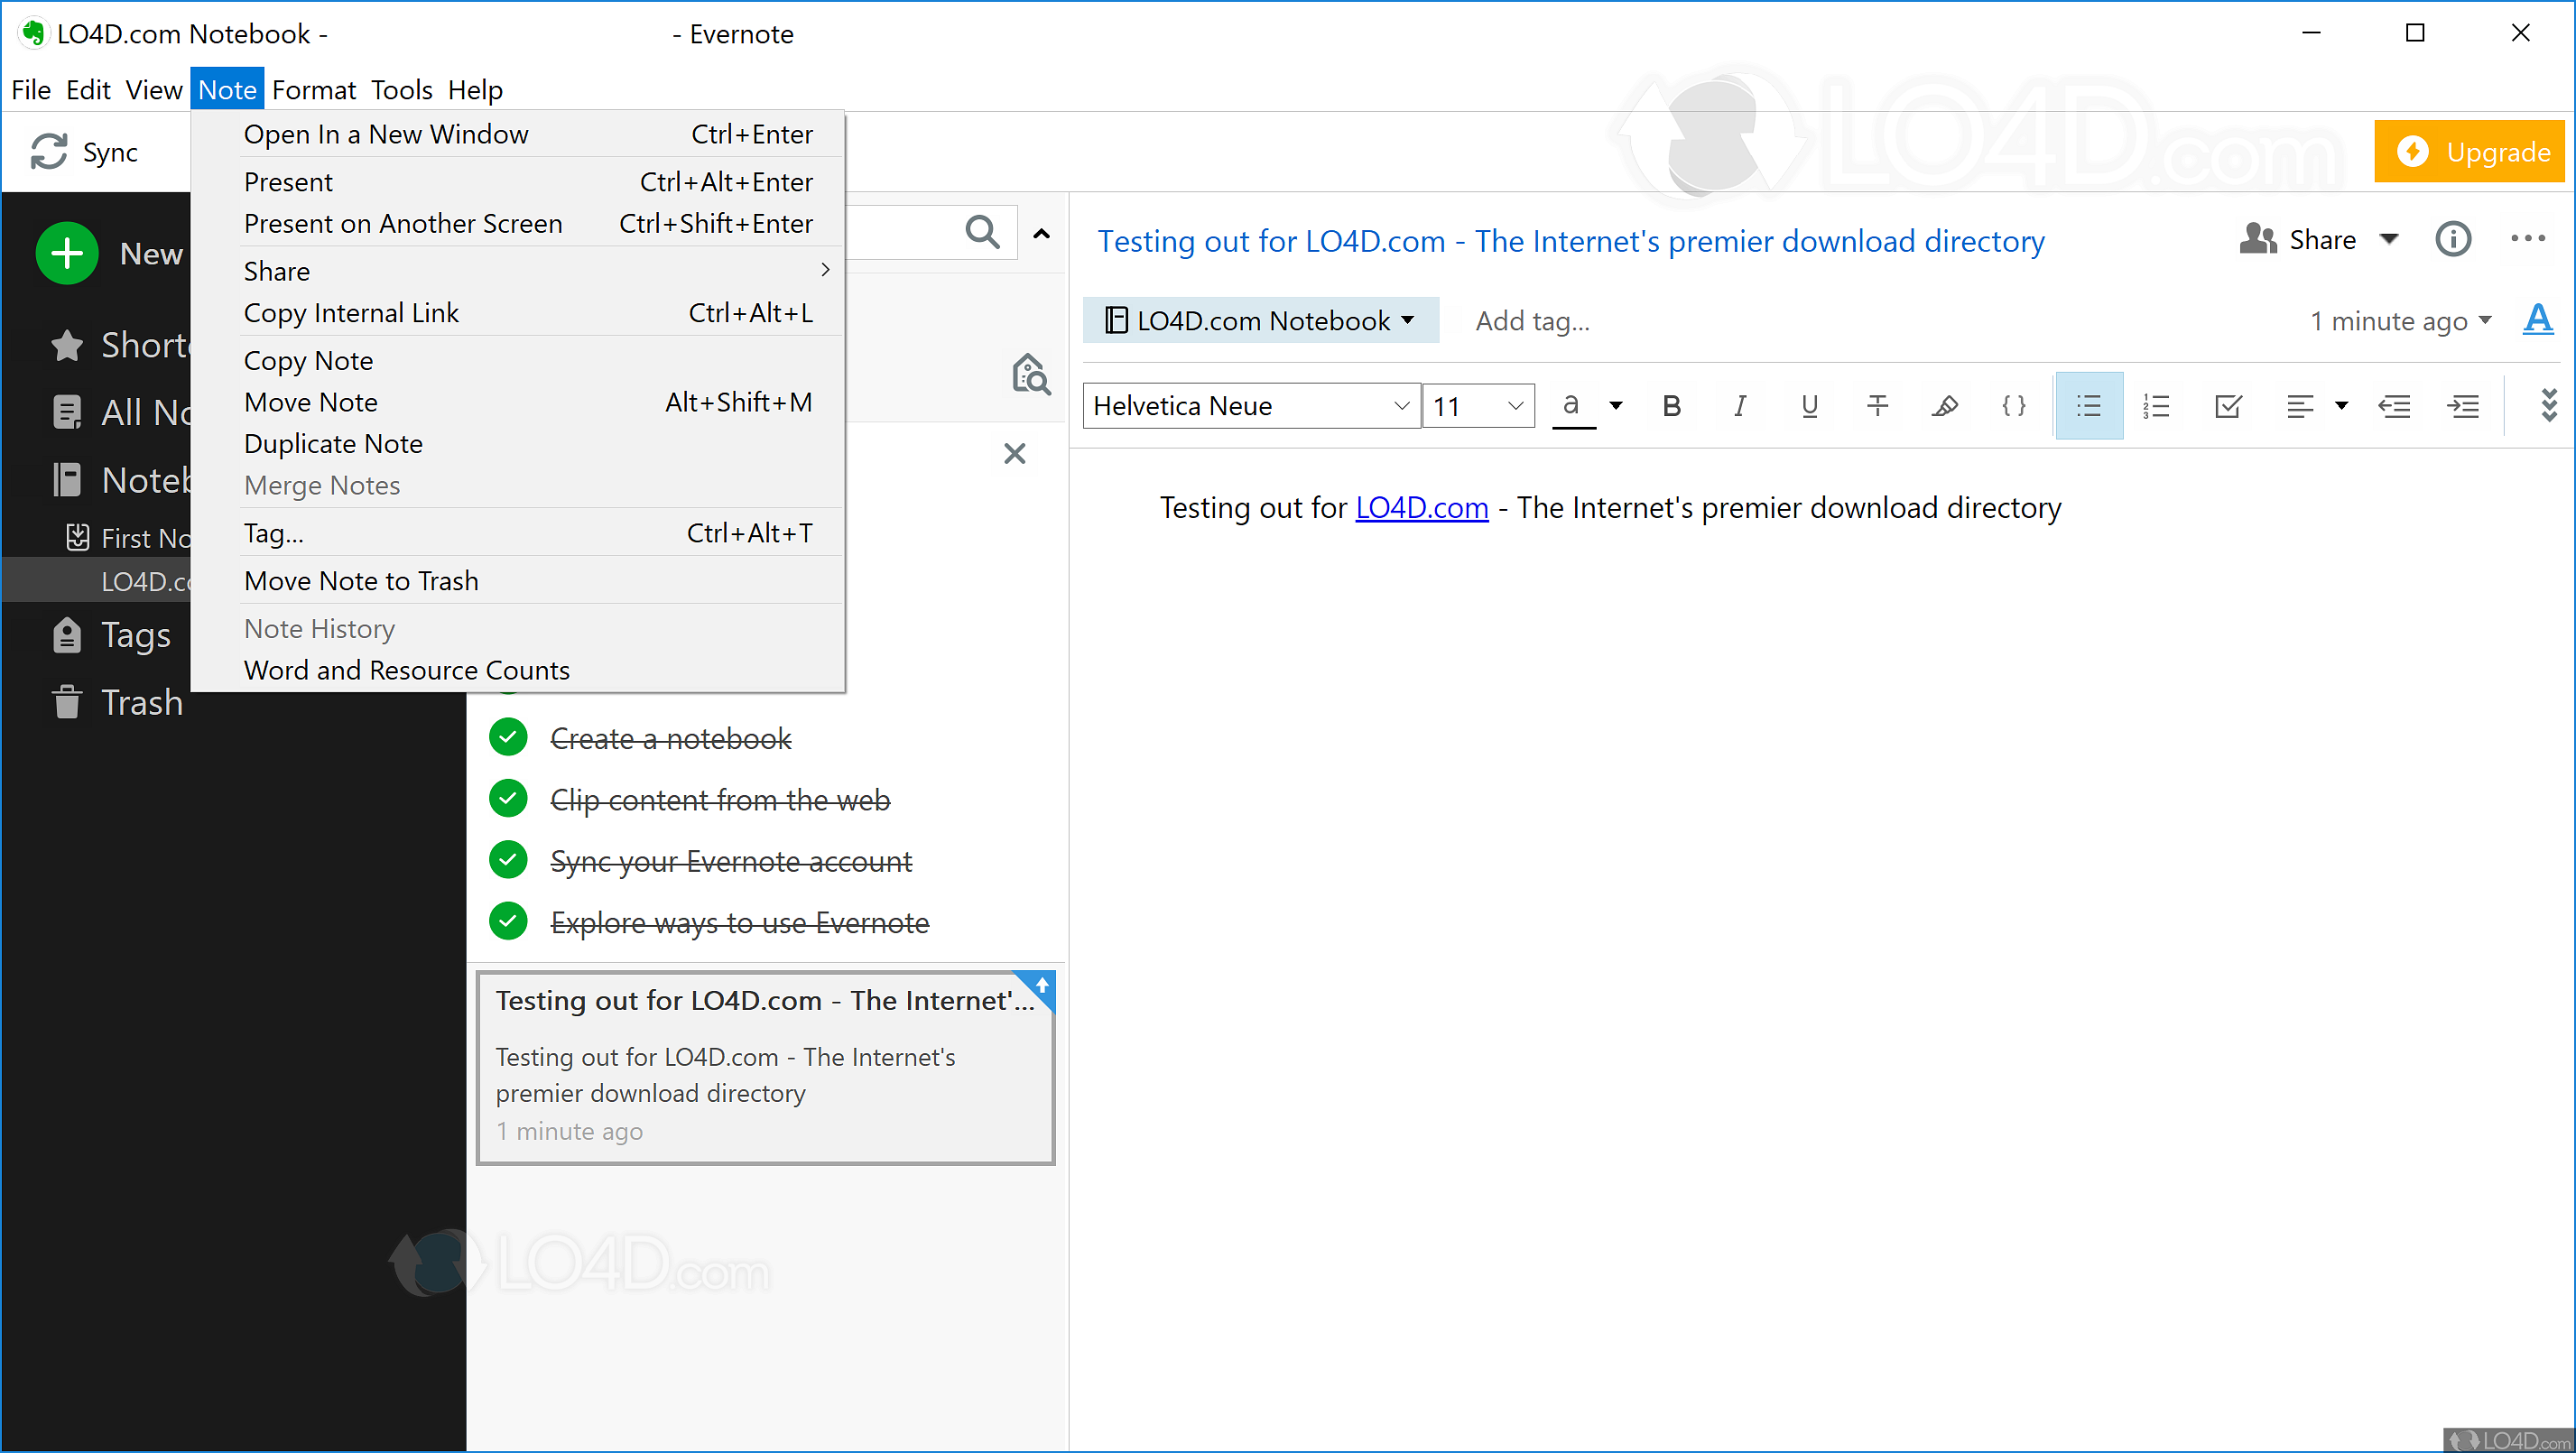2576x1453 pixels.
Task: Click the Share button in note header
Action: [x=2297, y=240]
